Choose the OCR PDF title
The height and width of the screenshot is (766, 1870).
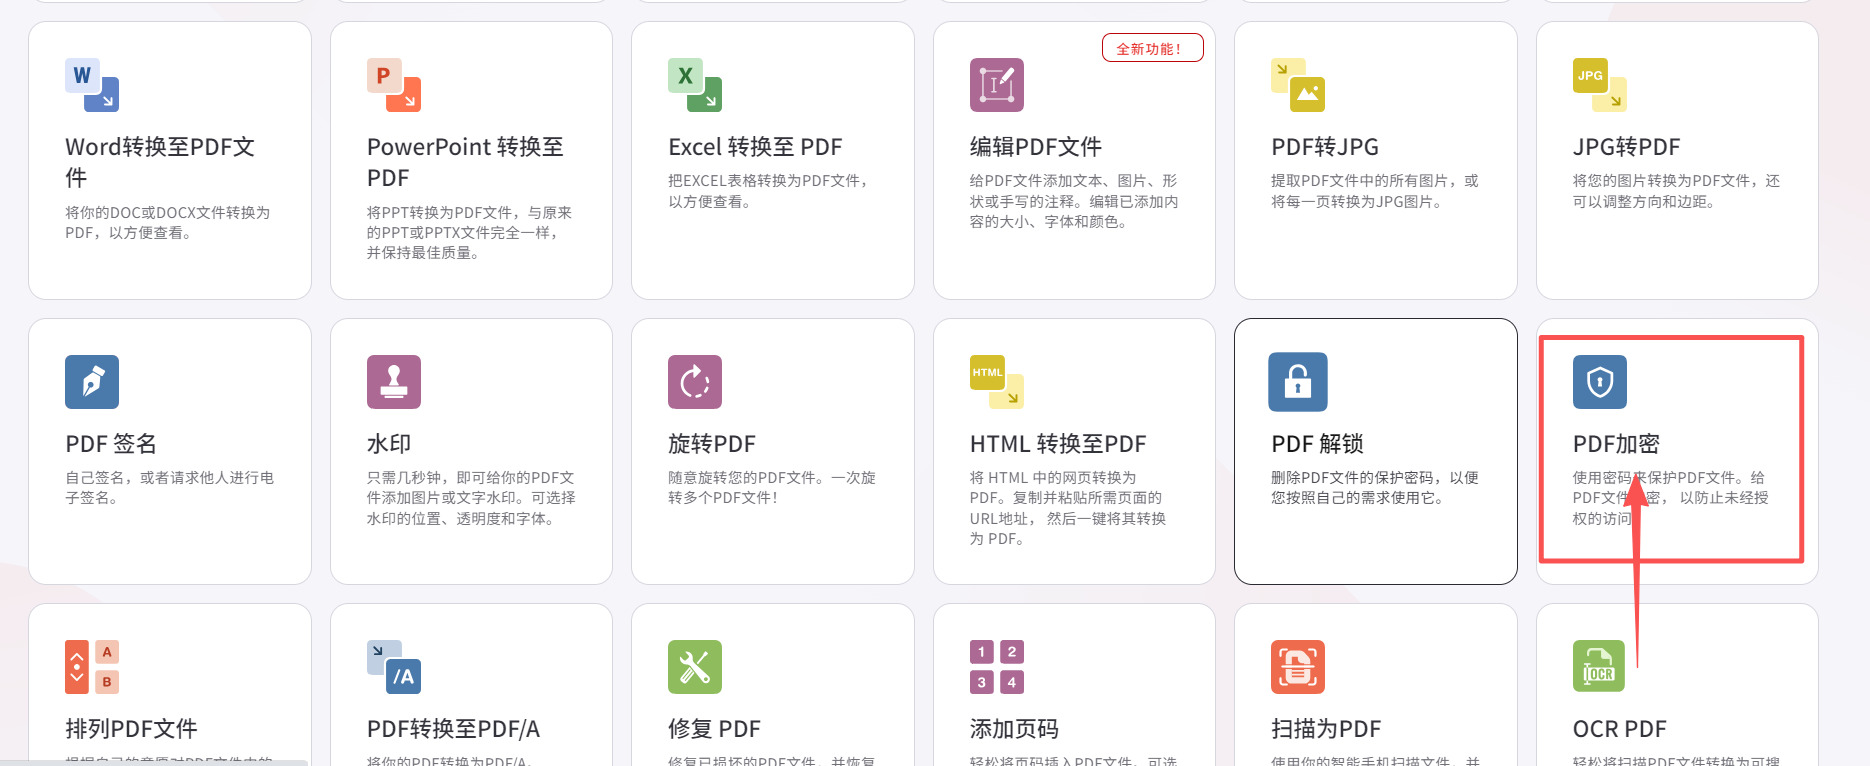1619,729
